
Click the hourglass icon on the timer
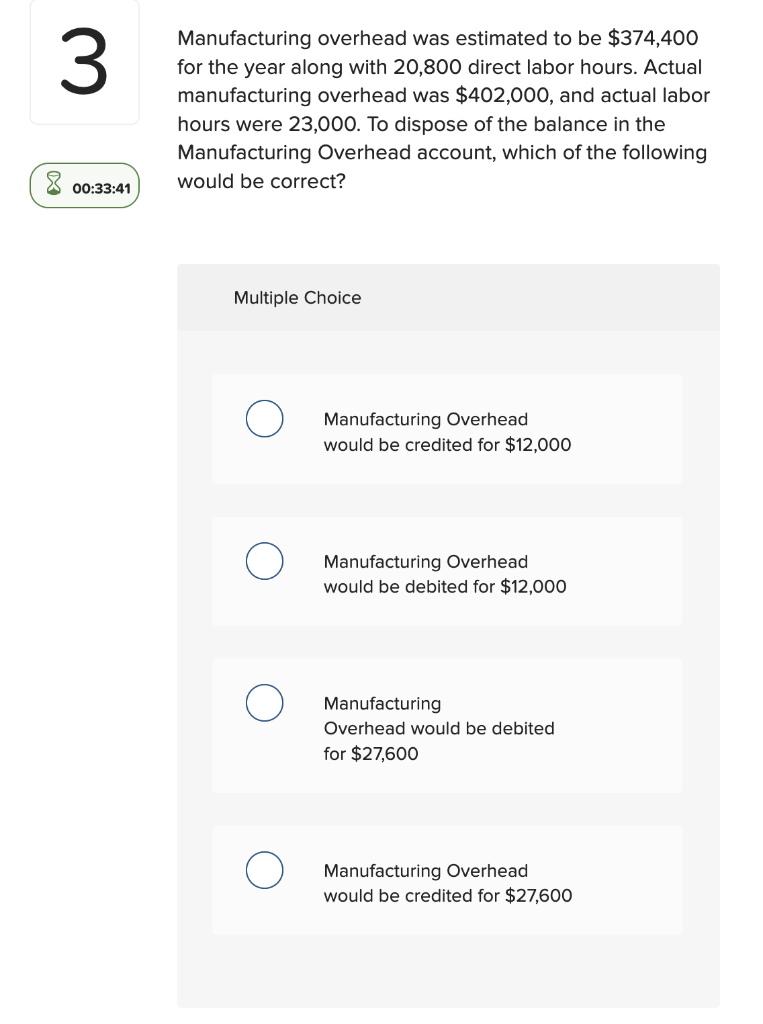[52, 185]
